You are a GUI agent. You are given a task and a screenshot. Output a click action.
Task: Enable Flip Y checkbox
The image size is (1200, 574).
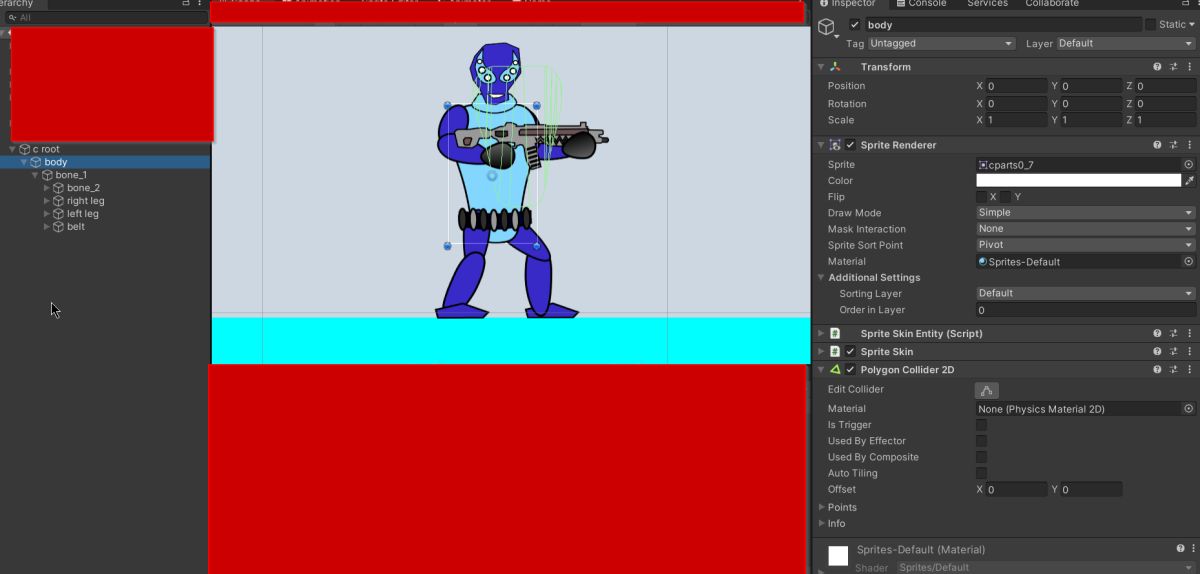(x=1006, y=197)
